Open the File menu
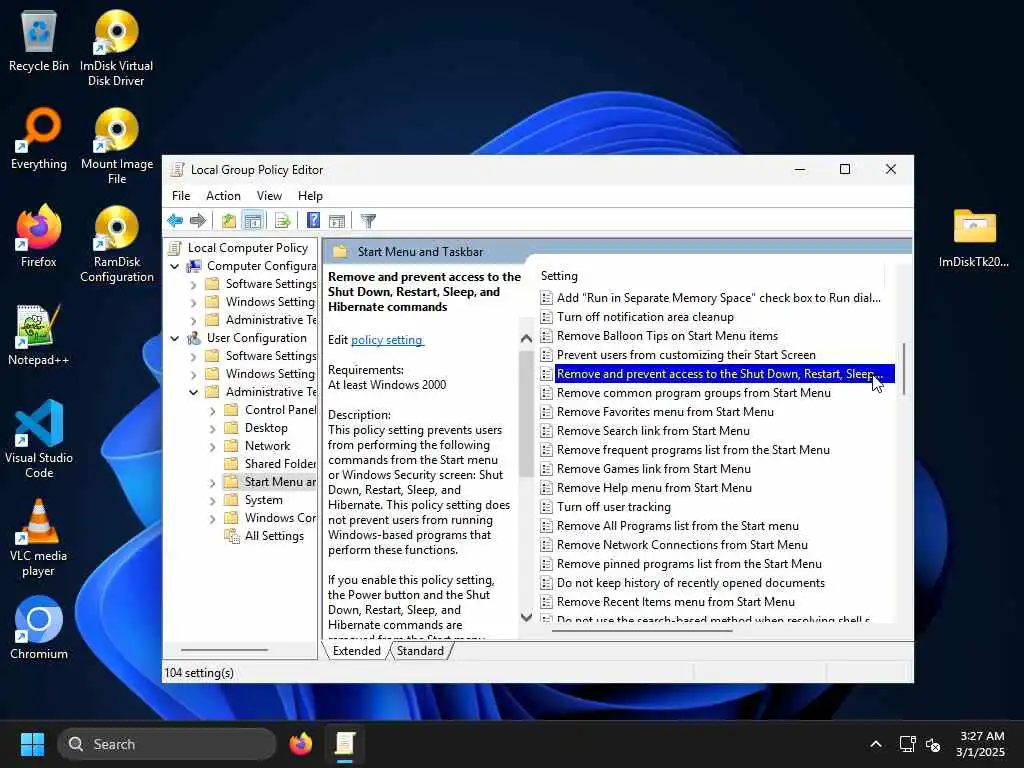The image size is (1024, 768). click(181, 196)
